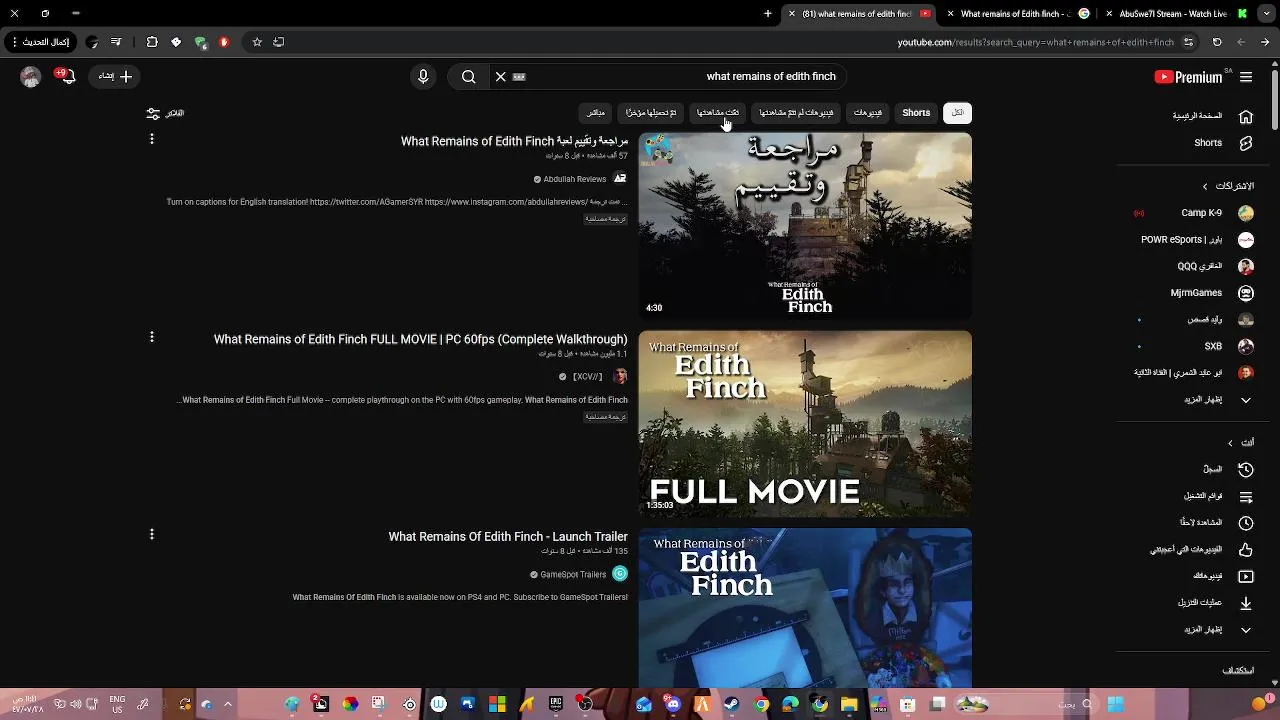Select the Watched (تمّت مشاهدتها) filter chip
The height and width of the screenshot is (720, 1280).
pyautogui.click(x=718, y=113)
